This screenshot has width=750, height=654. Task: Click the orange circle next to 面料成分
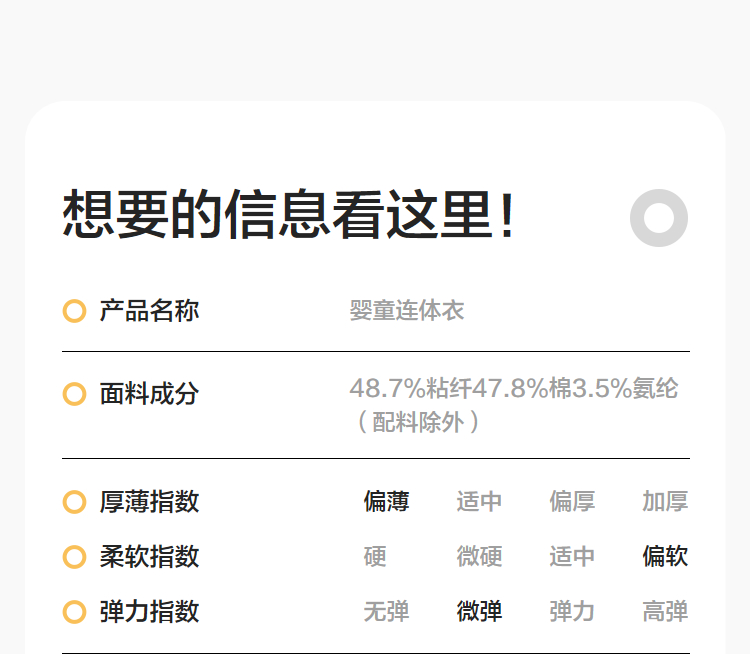75,394
